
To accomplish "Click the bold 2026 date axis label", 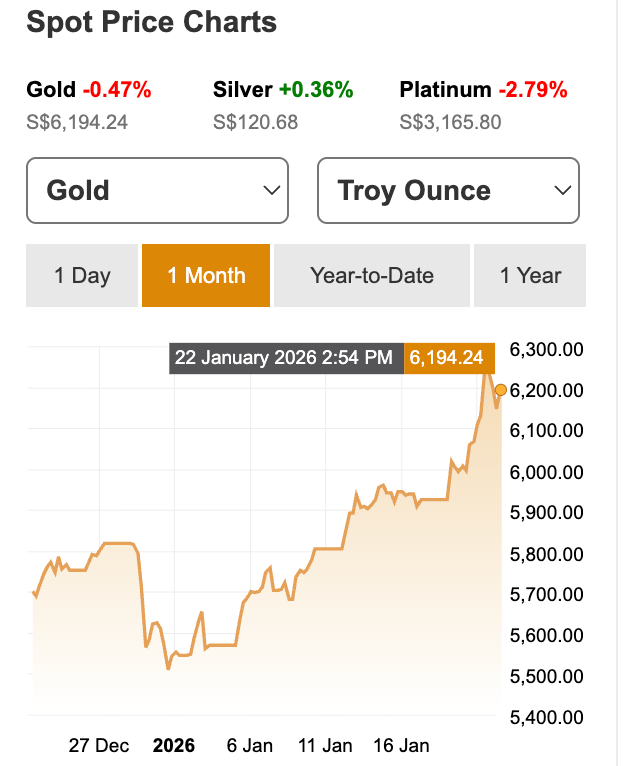I will pos(173,745).
